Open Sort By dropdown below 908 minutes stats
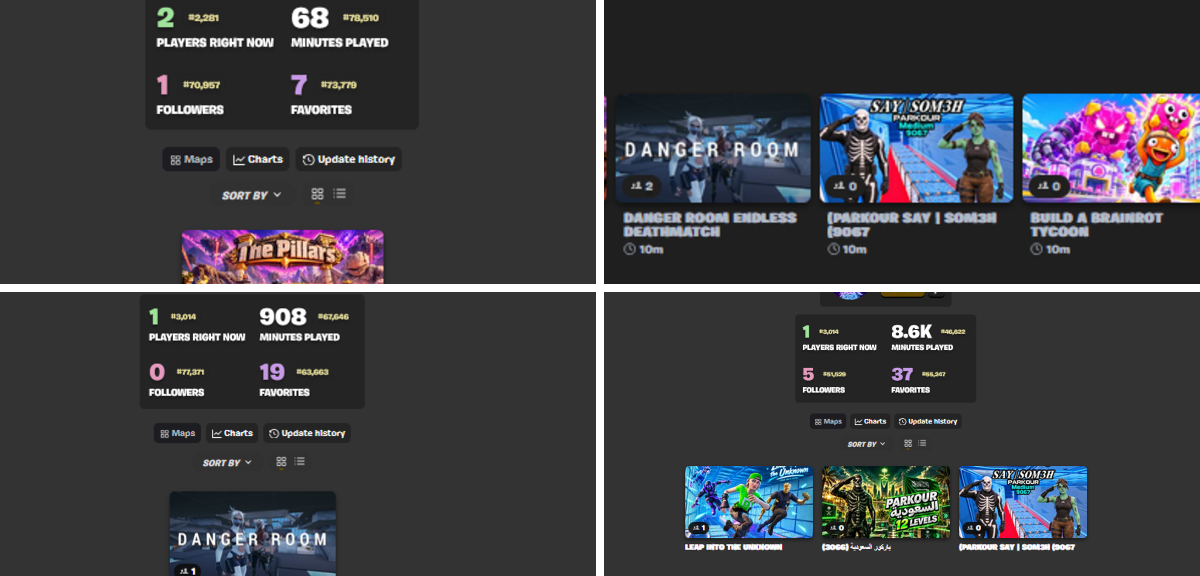Screen dimensions: 1200x576 click(x=227, y=463)
